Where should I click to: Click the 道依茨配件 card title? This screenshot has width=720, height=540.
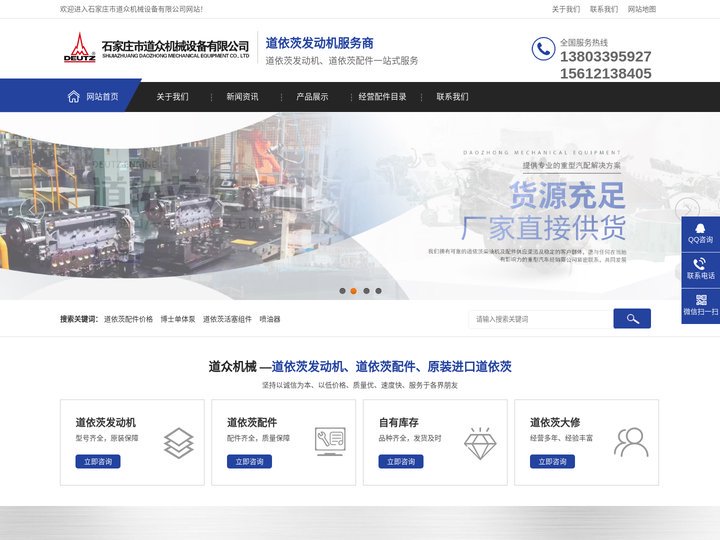click(x=252, y=422)
